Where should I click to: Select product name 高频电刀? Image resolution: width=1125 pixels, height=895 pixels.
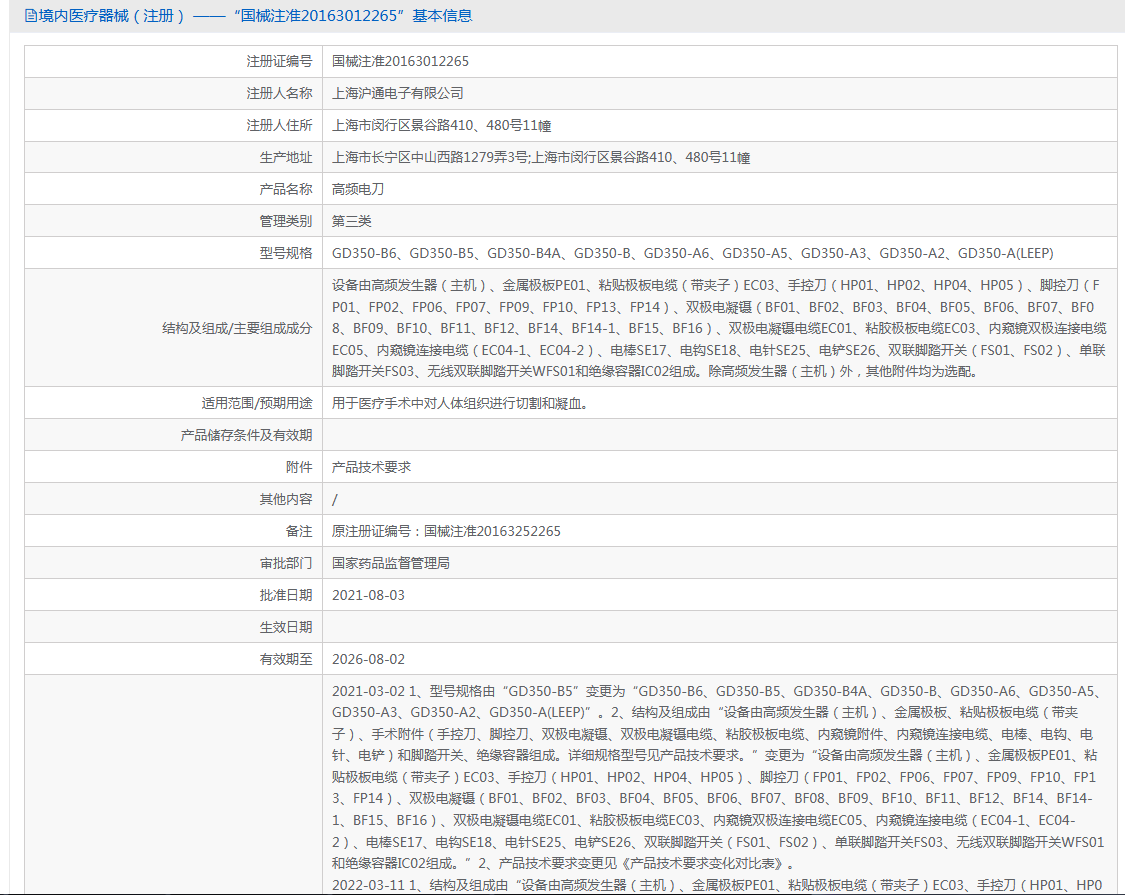(x=358, y=189)
